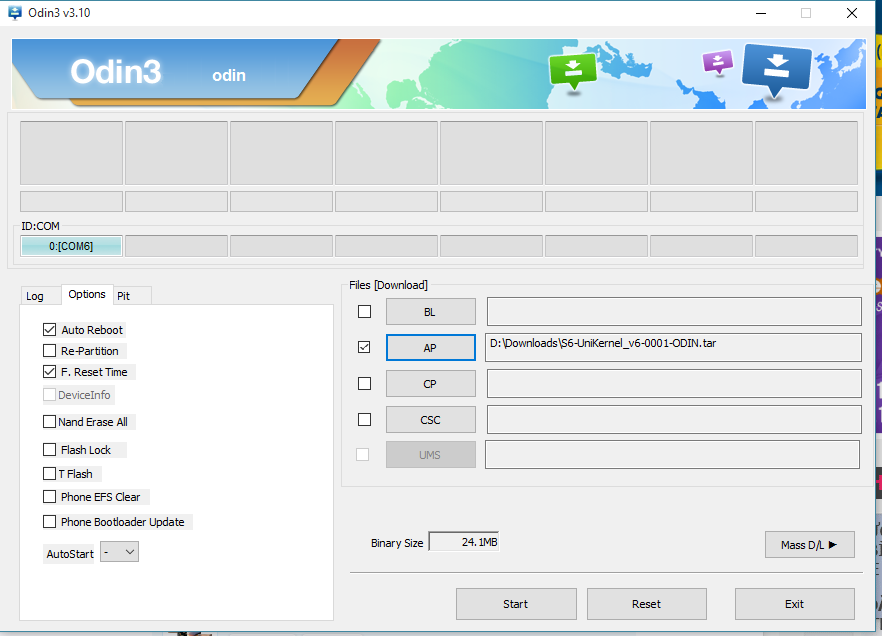The width and height of the screenshot is (882, 636).
Task: Open the Pit tab
Action: point(124,296)
